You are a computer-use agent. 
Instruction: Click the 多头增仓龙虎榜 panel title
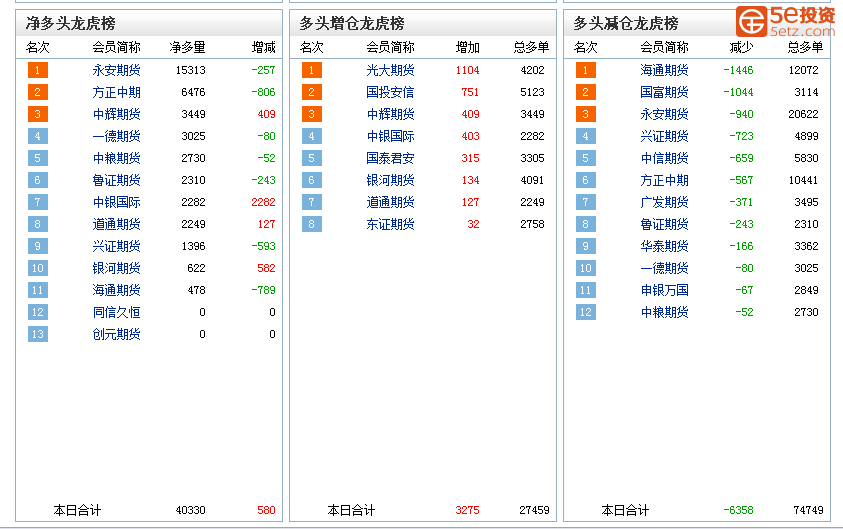pos(352,24)
